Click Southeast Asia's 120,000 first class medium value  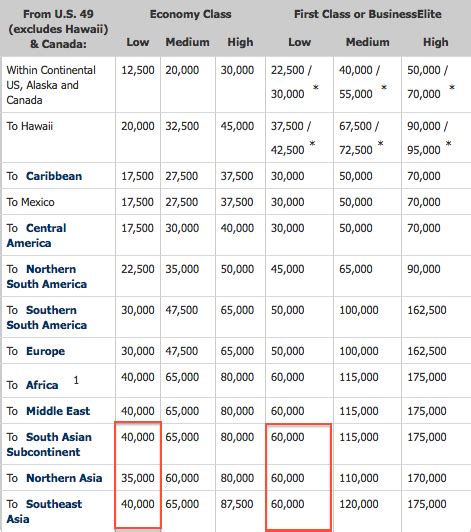coord(359,504)
